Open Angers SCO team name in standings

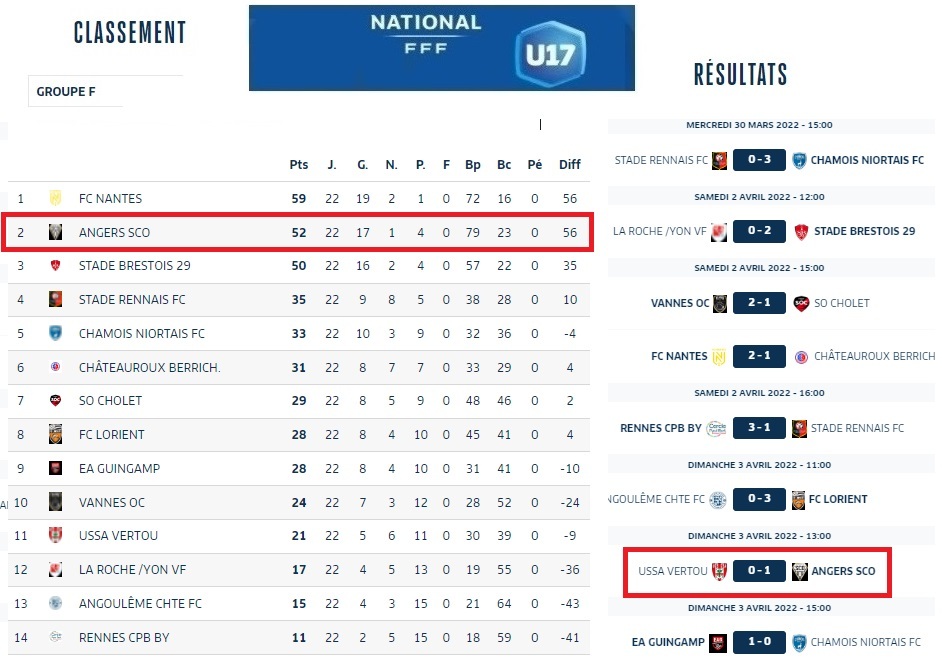click(114, 233)
